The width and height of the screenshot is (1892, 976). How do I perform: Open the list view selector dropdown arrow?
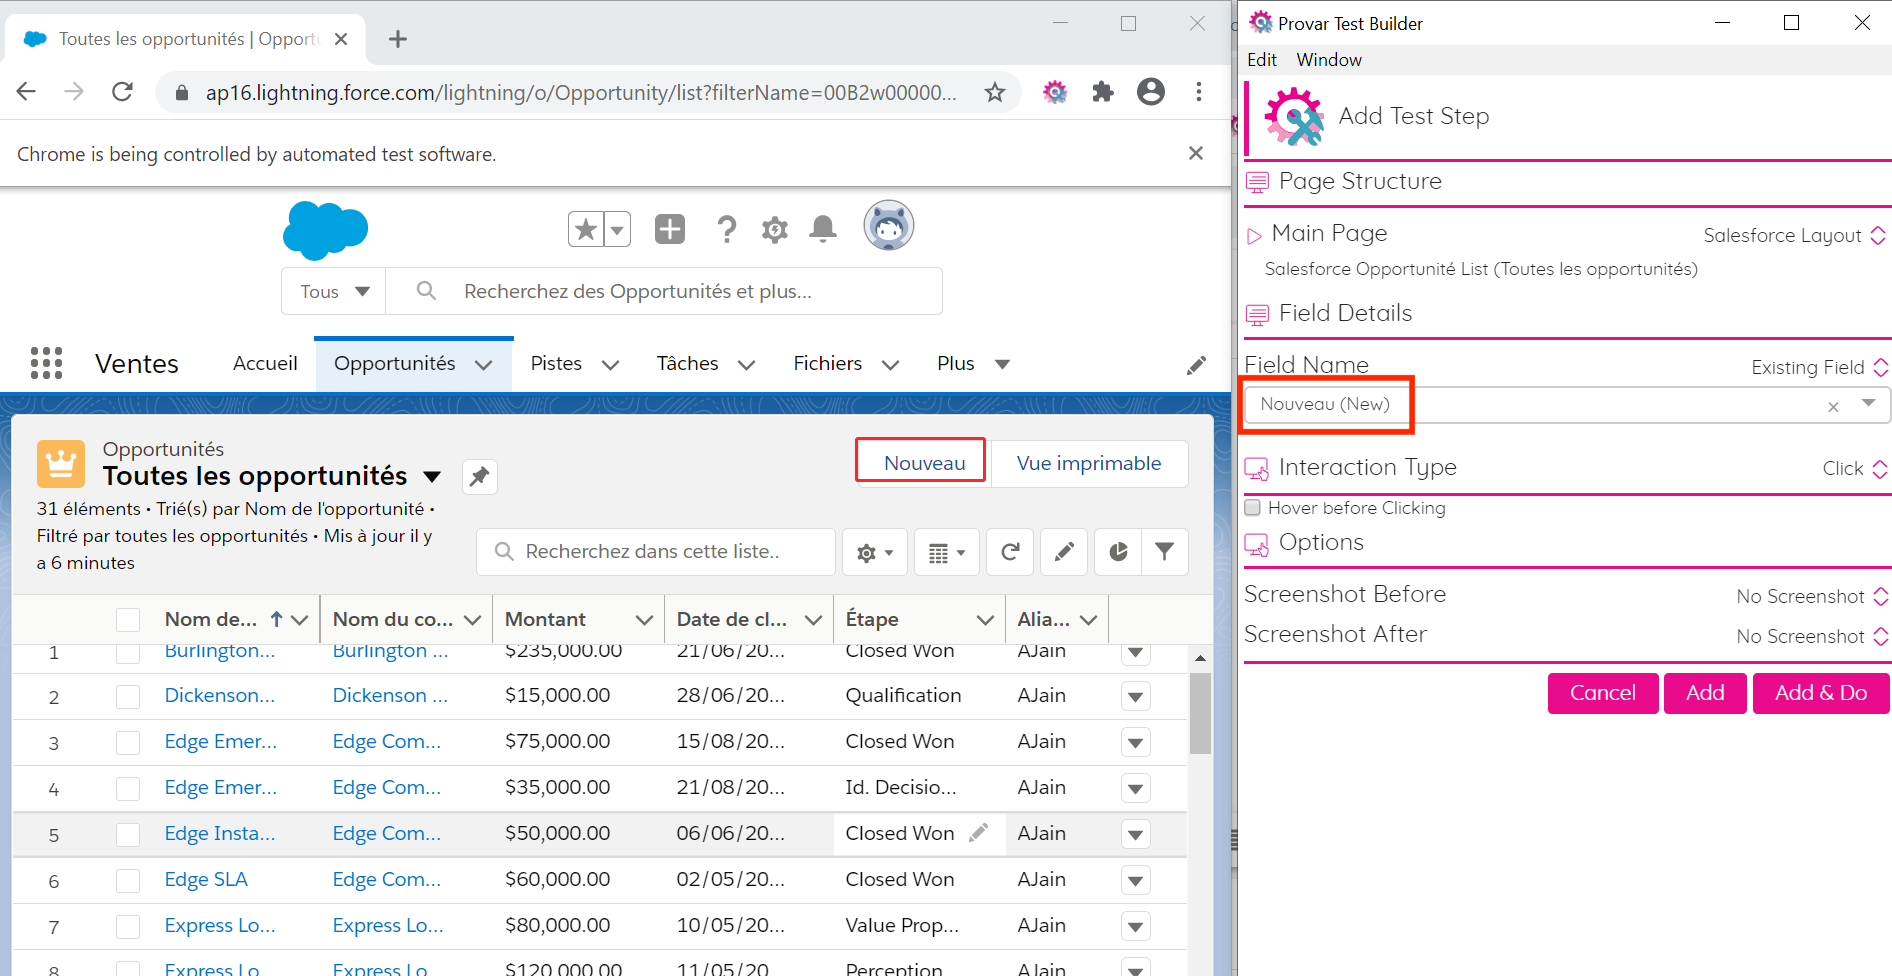coord(432,476)
